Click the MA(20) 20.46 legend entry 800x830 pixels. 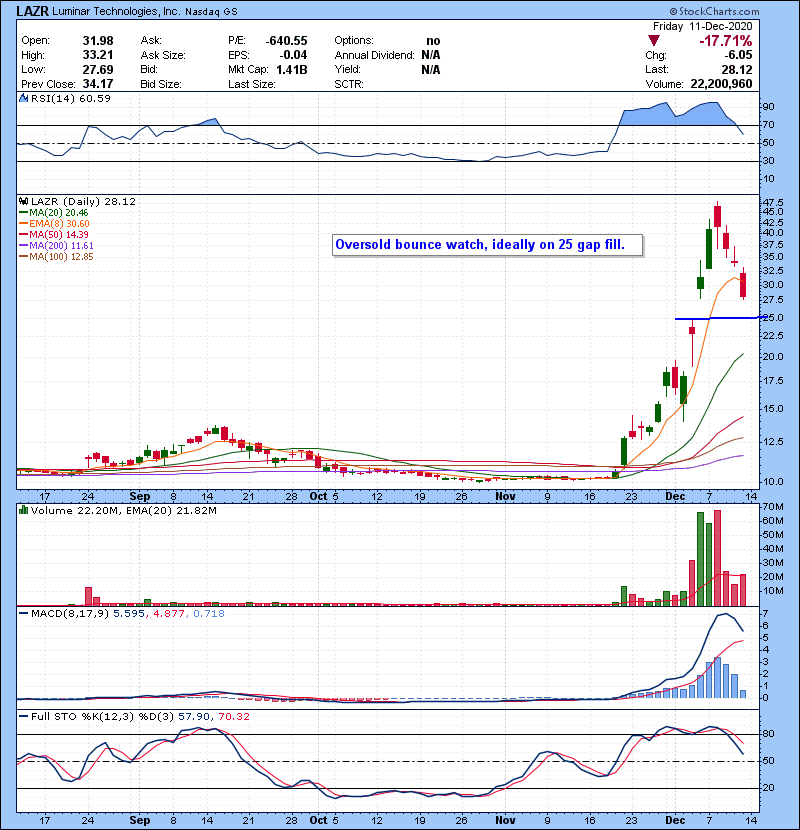54,212
